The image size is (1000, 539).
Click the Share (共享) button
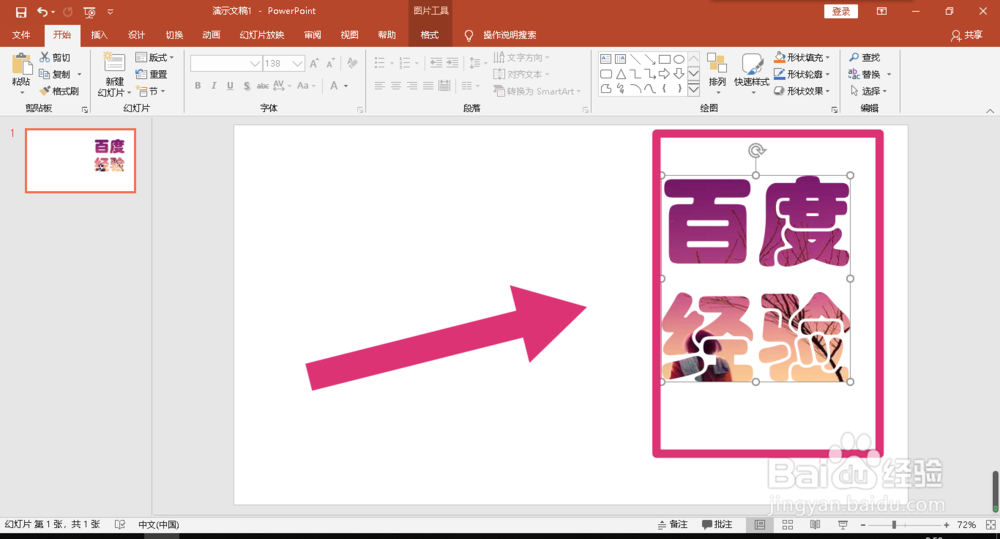[x=966, y=35]
